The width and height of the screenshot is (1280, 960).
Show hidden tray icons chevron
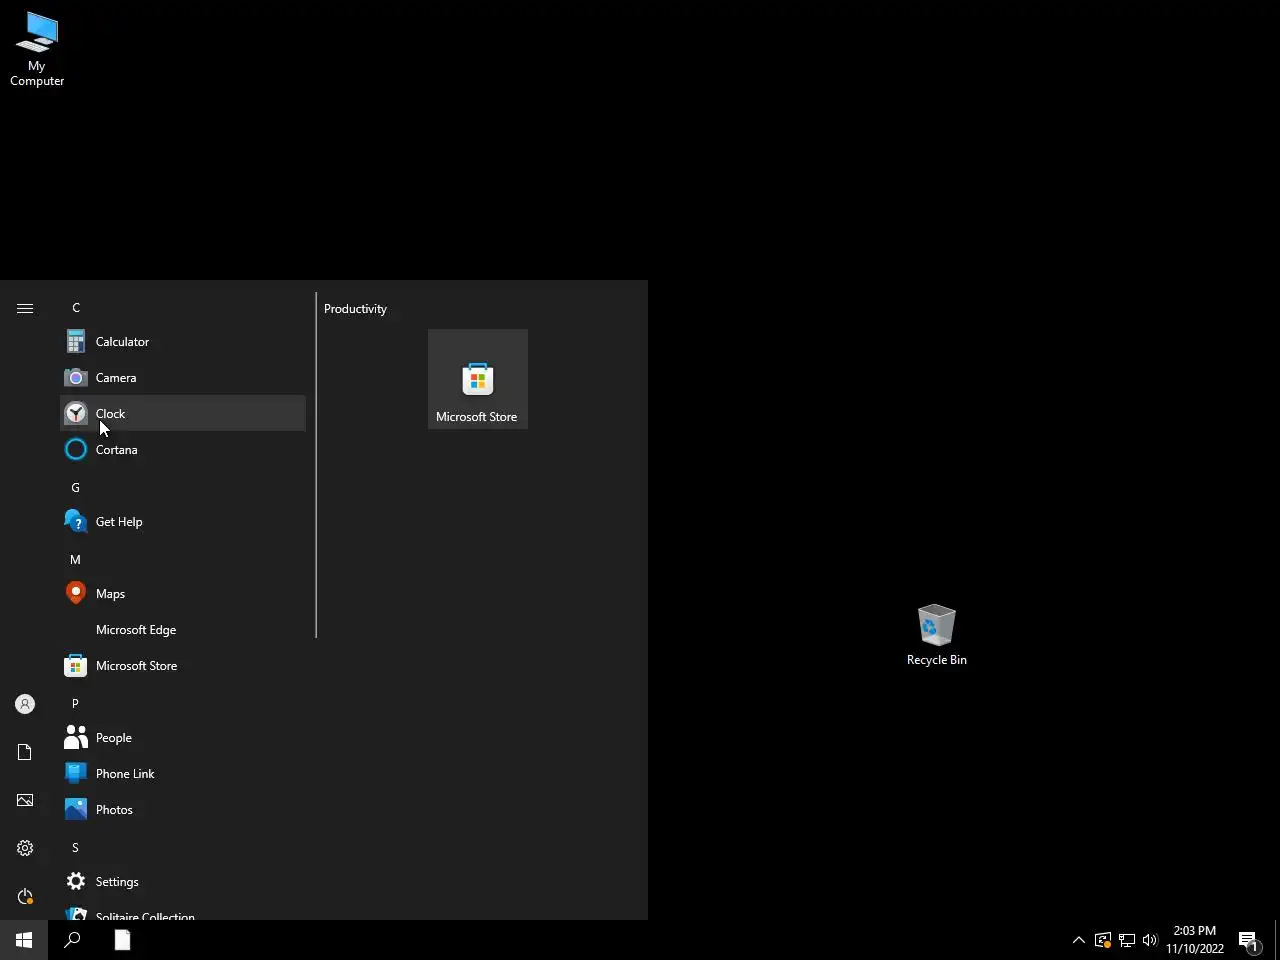1078,940
